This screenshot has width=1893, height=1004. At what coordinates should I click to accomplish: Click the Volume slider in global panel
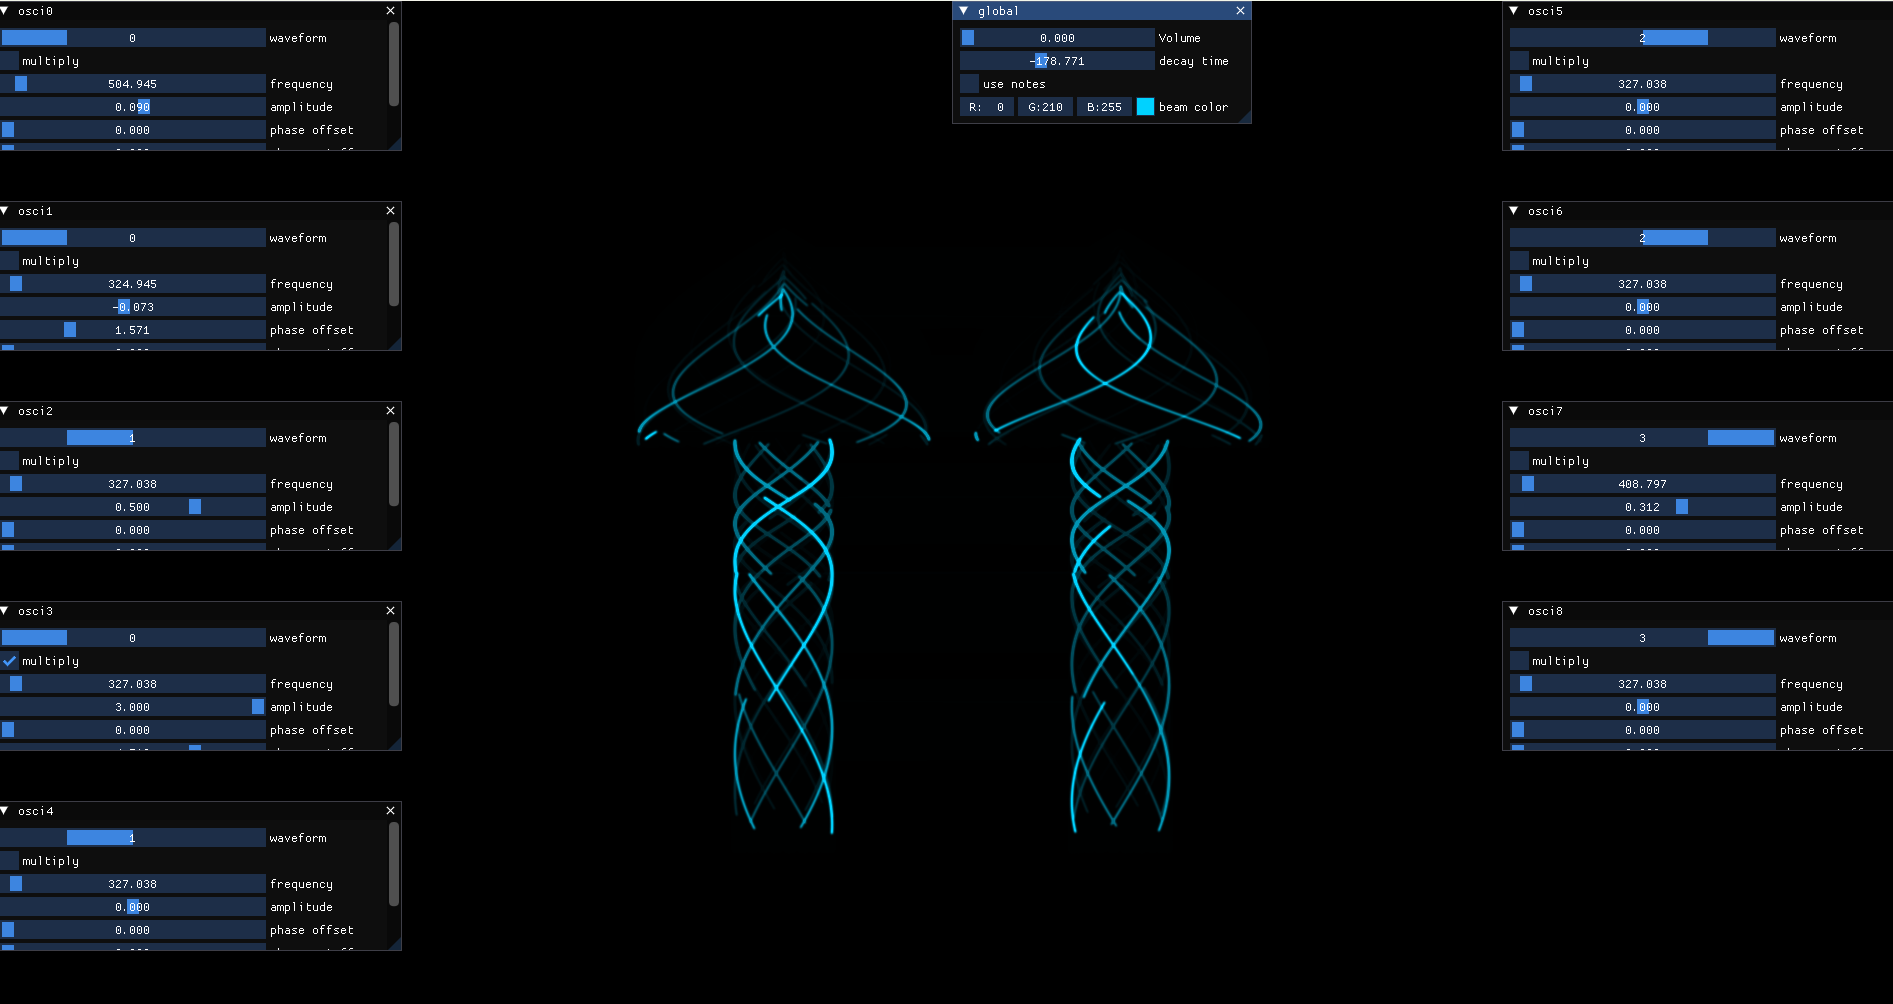tap(1056, 38)
